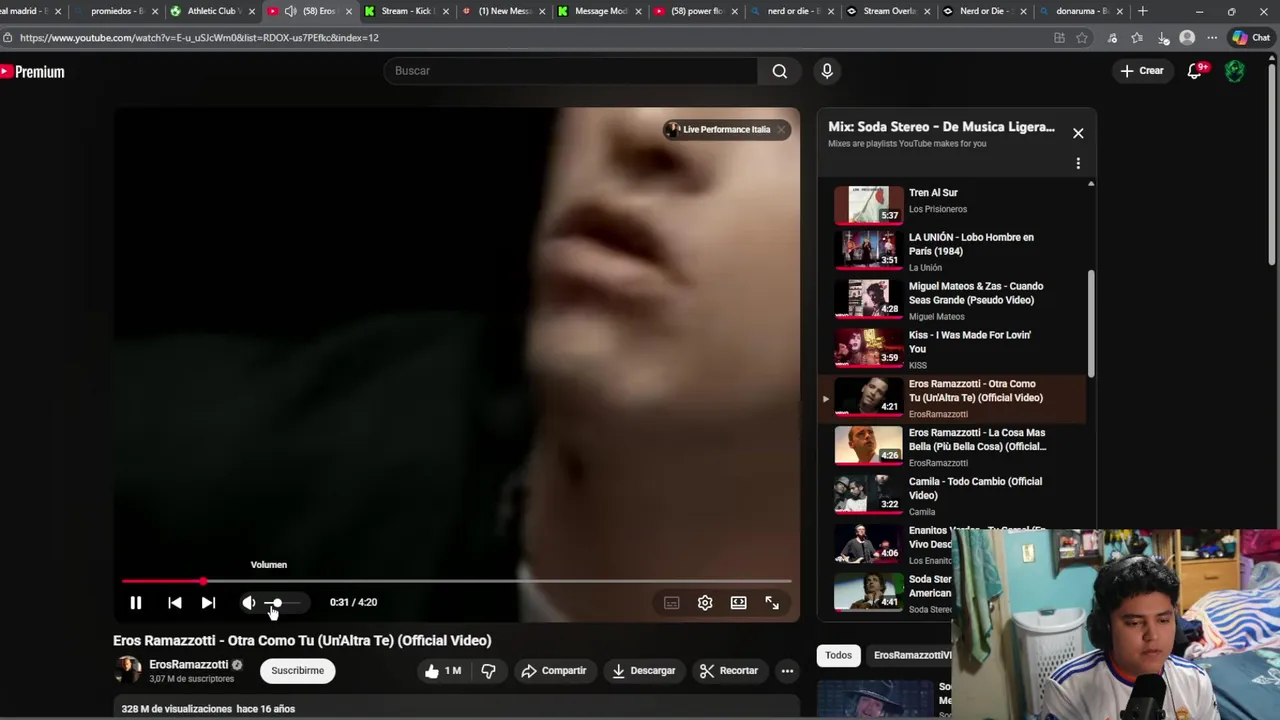Bookmark page with star icon
The image size is (1280, 720).
1082,38
